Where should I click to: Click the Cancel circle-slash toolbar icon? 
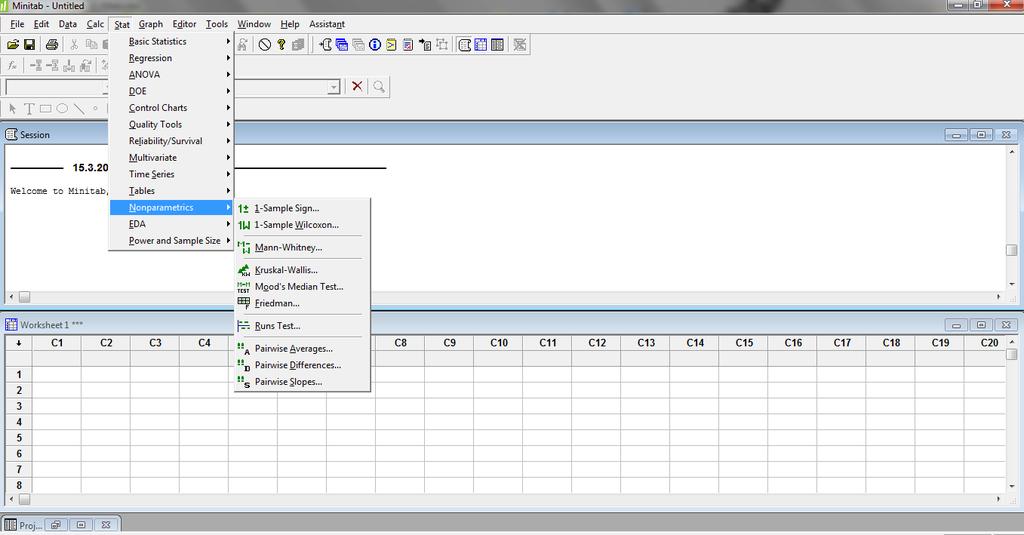(264, 44)
